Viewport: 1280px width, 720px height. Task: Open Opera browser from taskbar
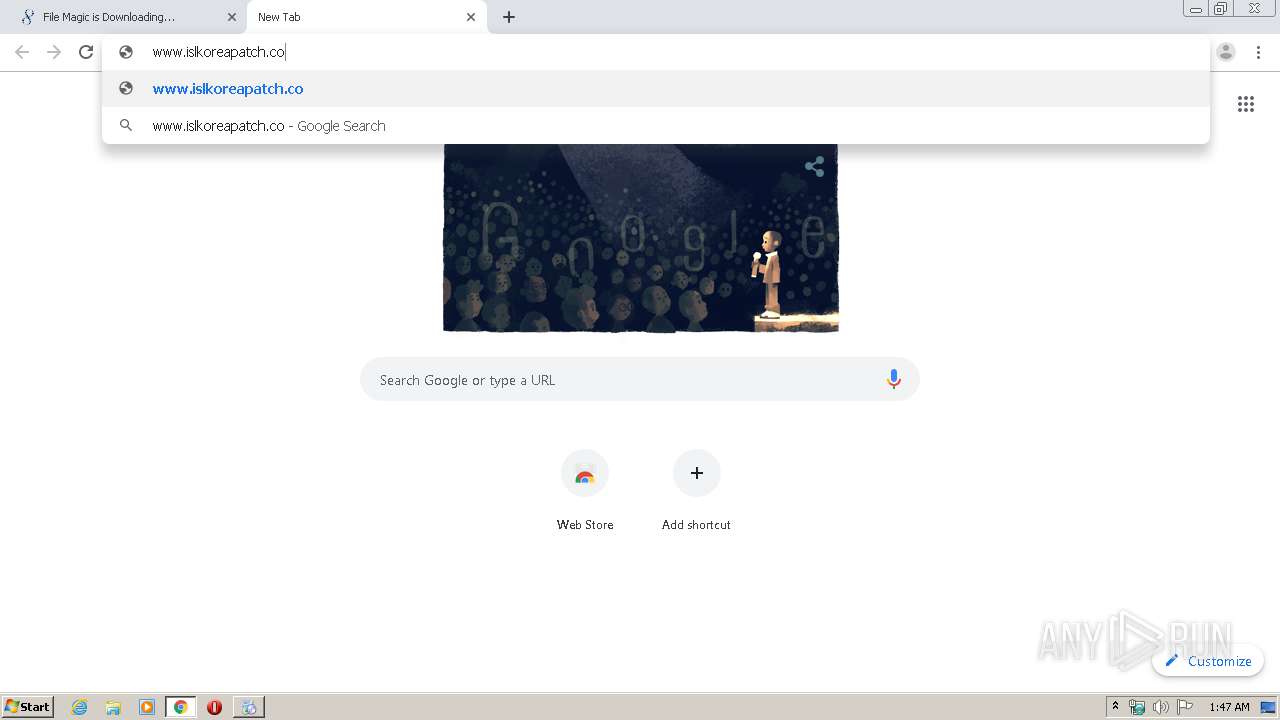[x=214, y=707]
